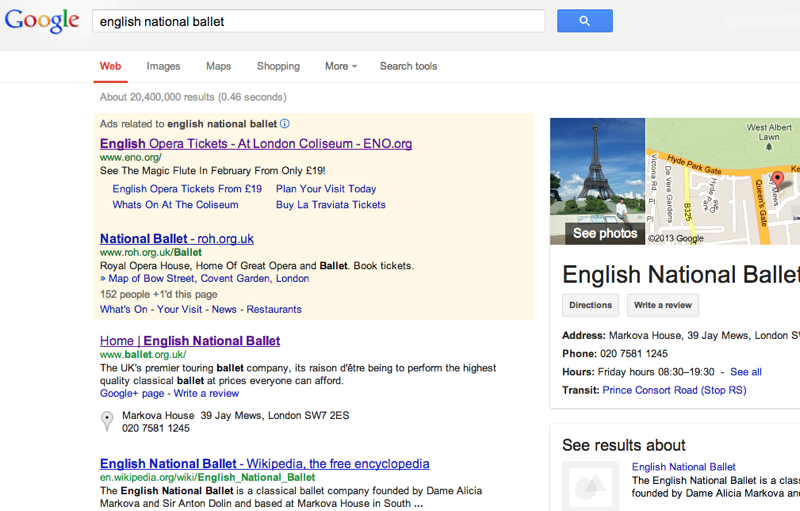The height and width of the screenshot is (511, 800).
Task: Click the Markova House 39 Jay Mews address text
Action: (x=235, y=415)
